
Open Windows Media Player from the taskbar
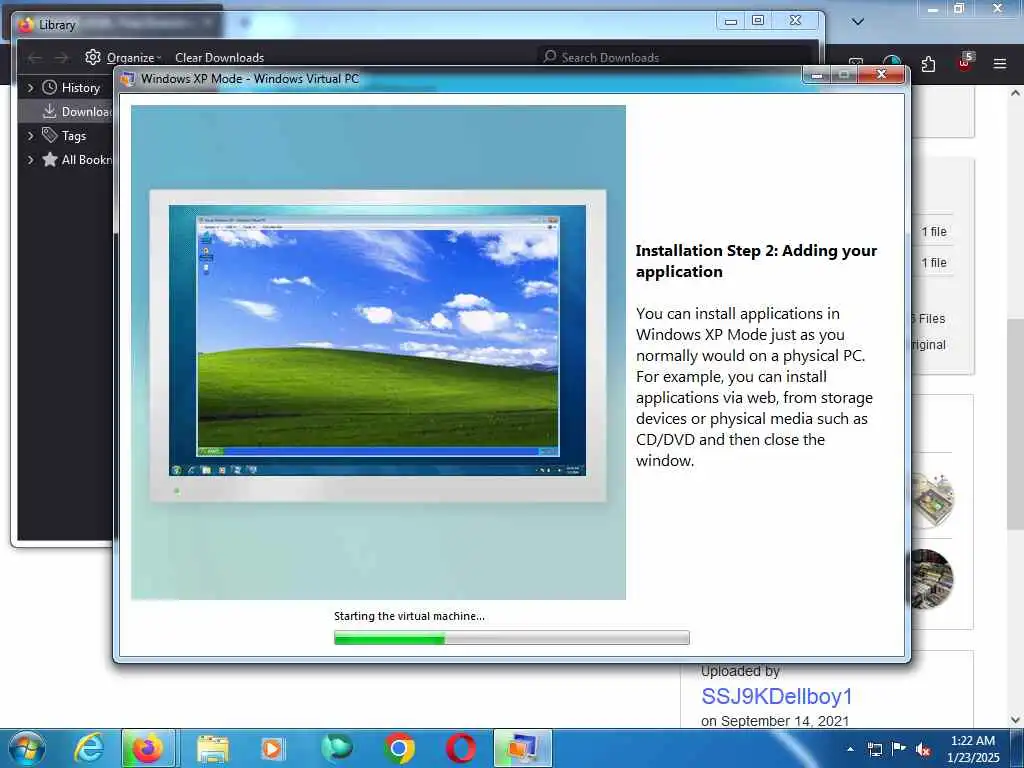(272, 749)
